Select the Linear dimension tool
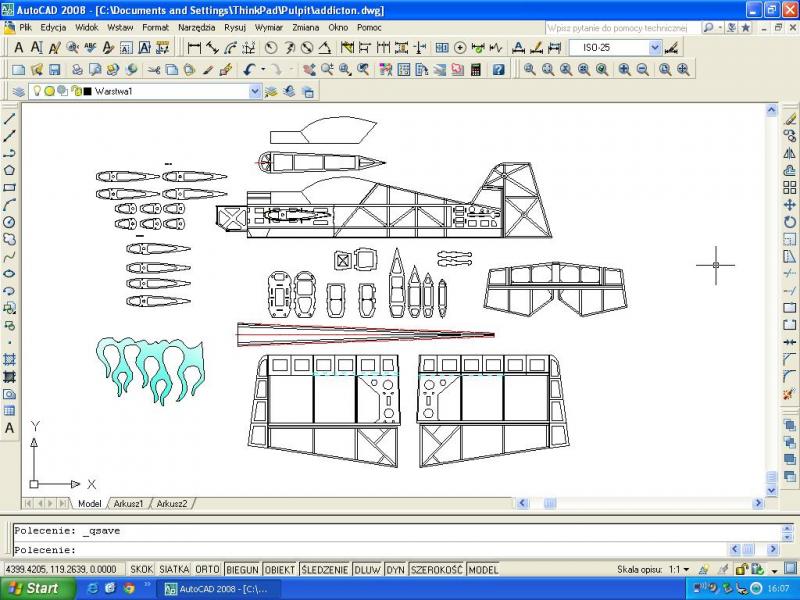This screenshot has width=800, height=600. pyautogui.click(x=195, y=47)
